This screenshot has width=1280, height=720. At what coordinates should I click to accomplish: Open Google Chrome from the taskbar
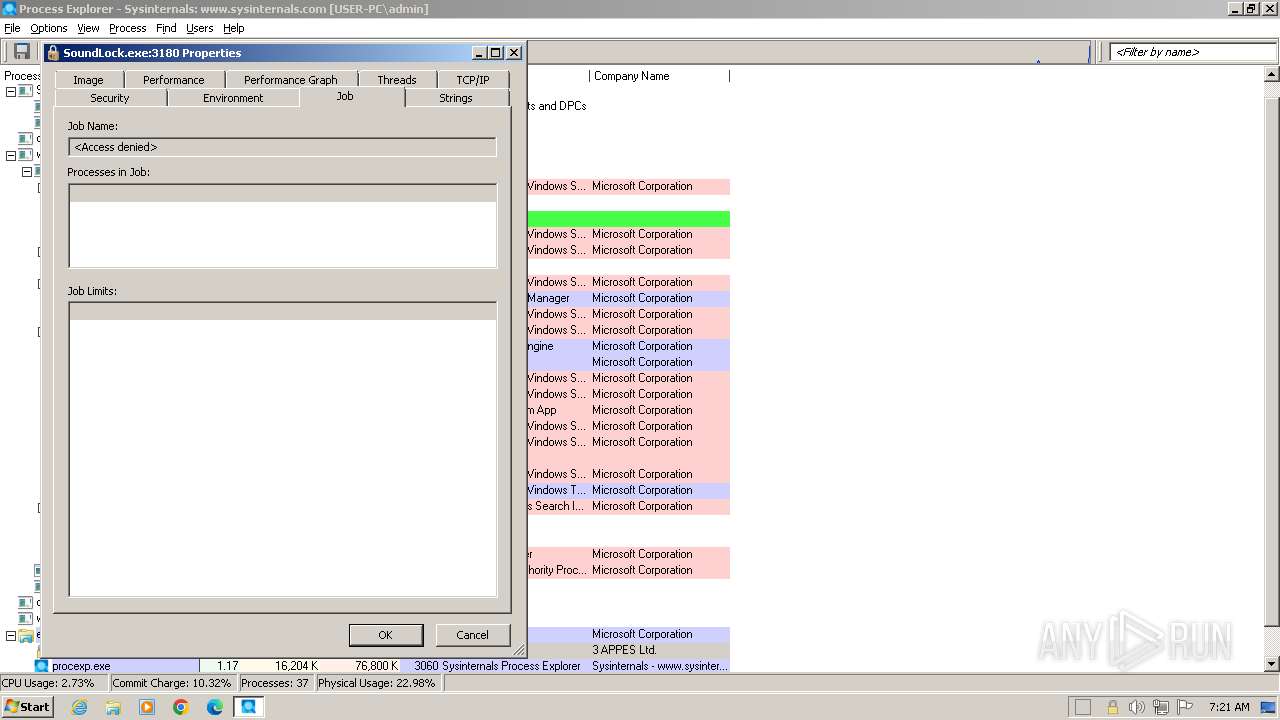(x=181, y=707)
